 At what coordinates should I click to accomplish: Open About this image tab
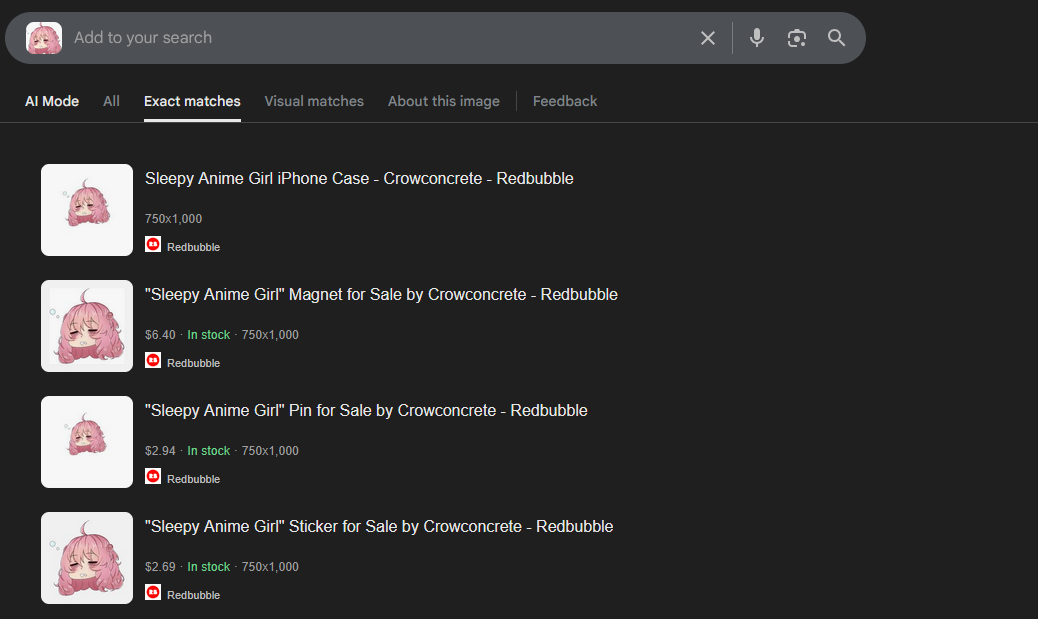444,101
